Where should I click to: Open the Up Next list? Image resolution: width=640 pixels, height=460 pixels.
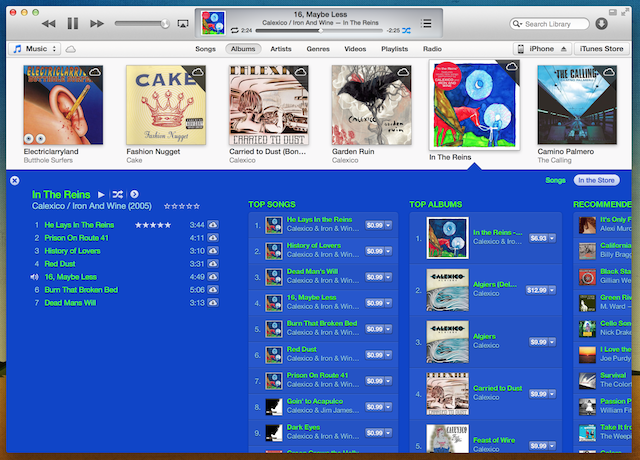click(427, 22)
